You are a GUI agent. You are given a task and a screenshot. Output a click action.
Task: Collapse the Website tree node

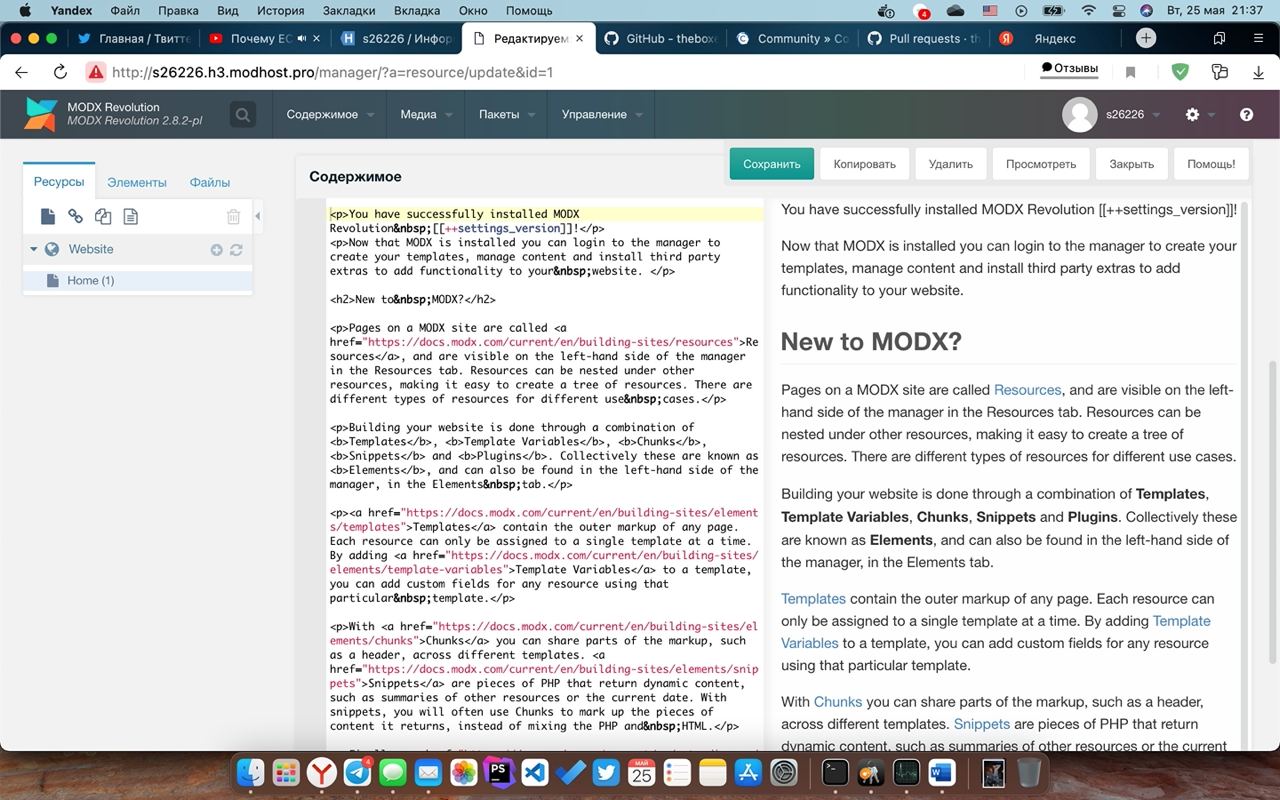[33, 250]
